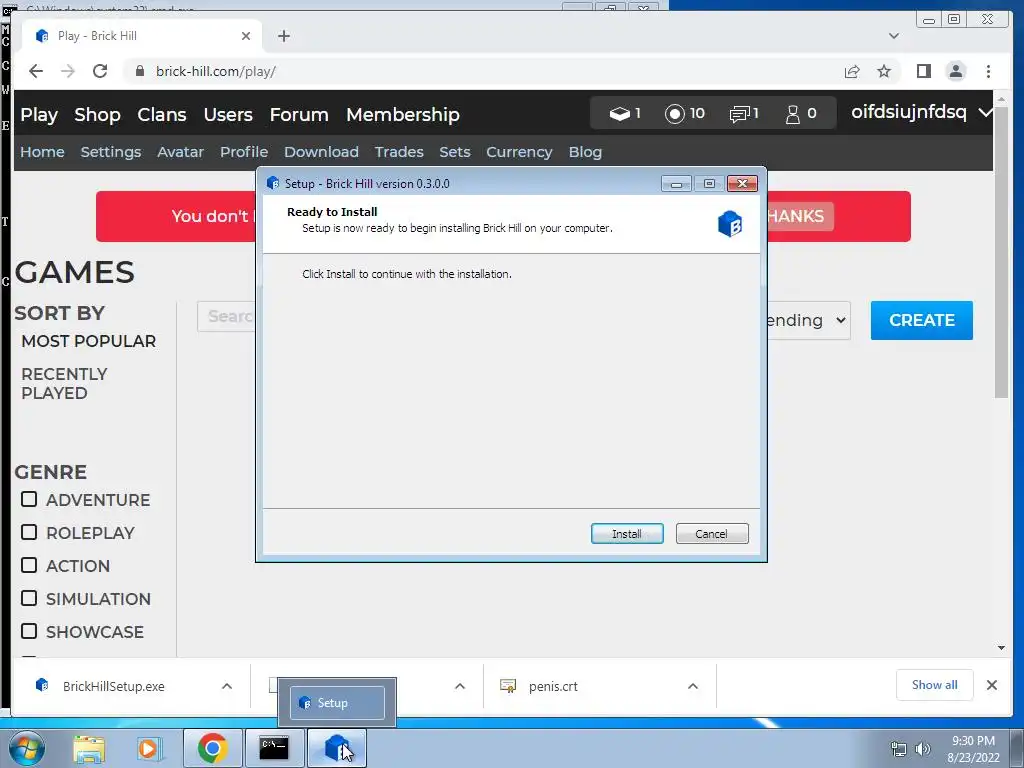Open the Membership nav item
Image resolution: width=1024 pixels, height=768 pixels.
[403, 114]
